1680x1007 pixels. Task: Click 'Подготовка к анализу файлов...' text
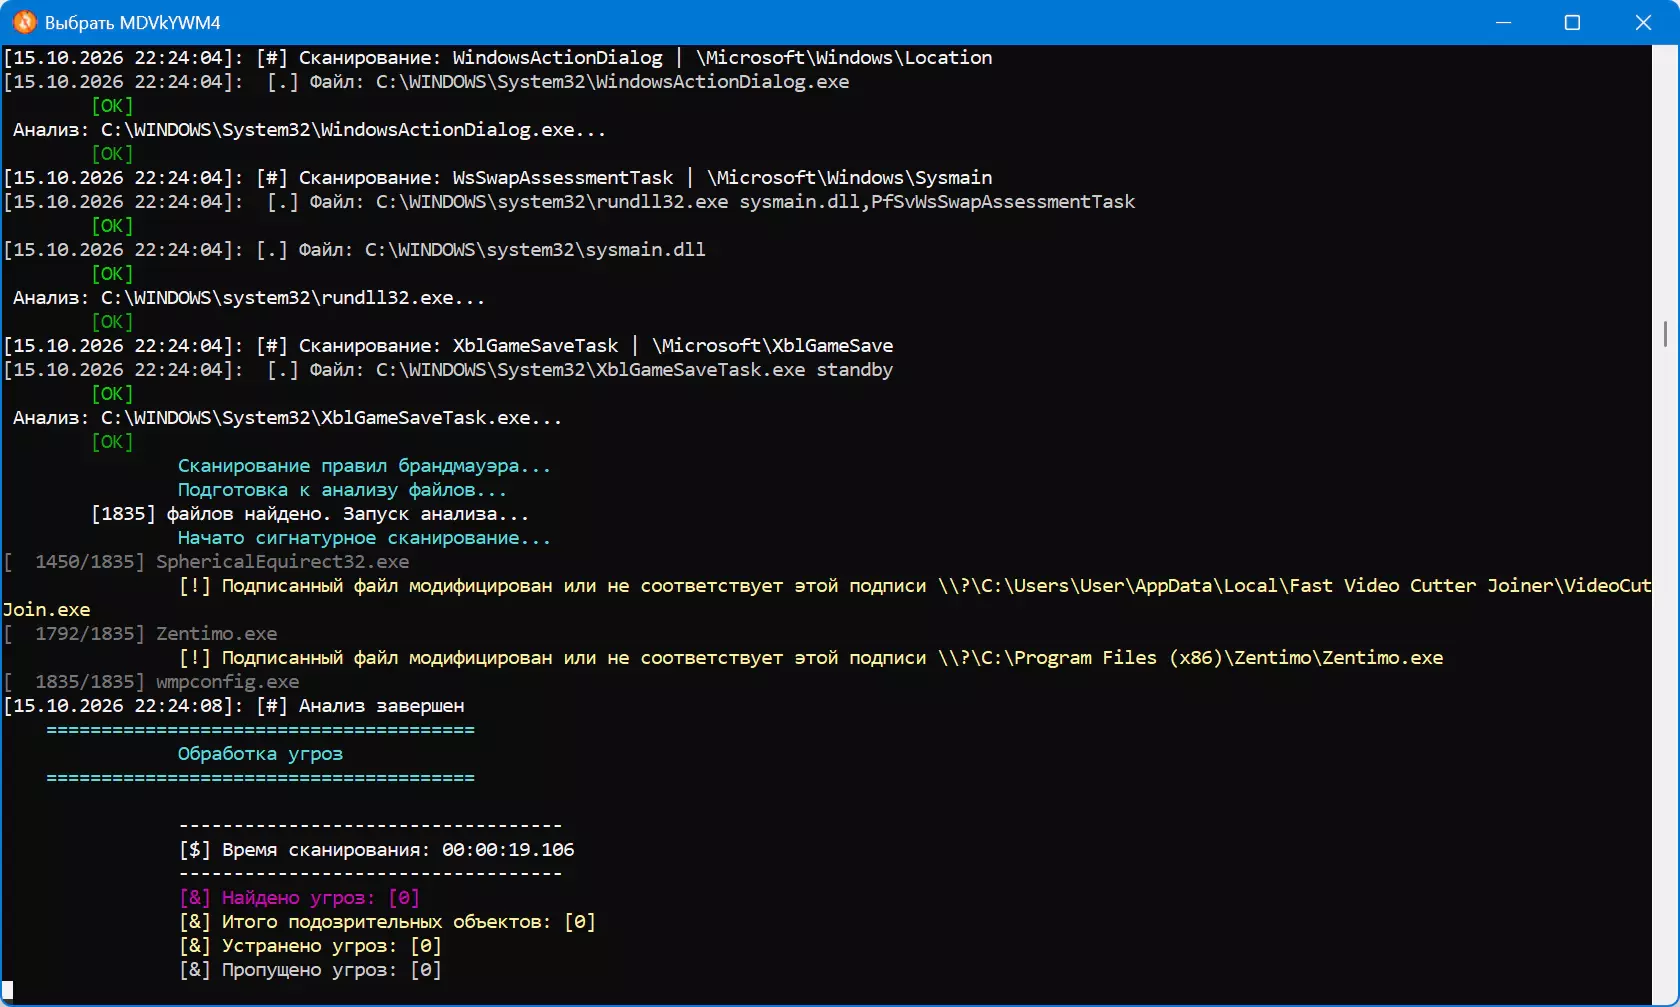pyautogui.click(x=342, y=490)
